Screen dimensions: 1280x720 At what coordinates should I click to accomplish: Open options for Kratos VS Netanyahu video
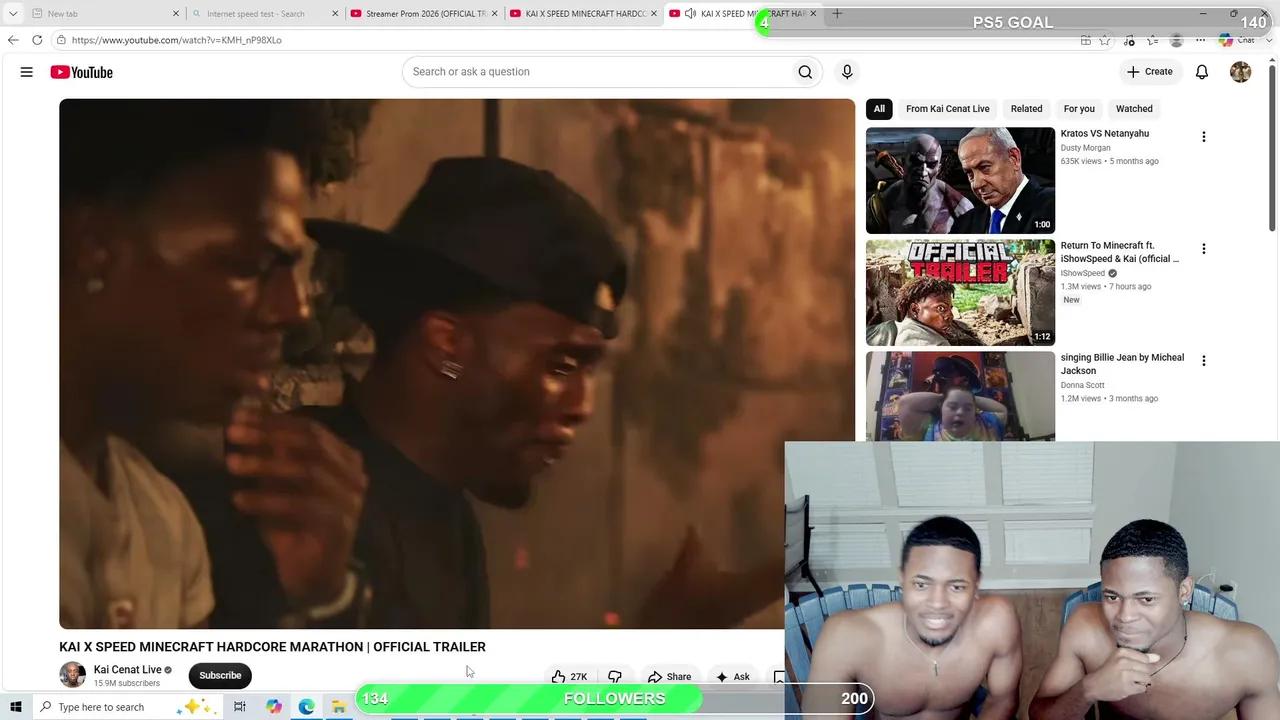(x=1203, y=137)
